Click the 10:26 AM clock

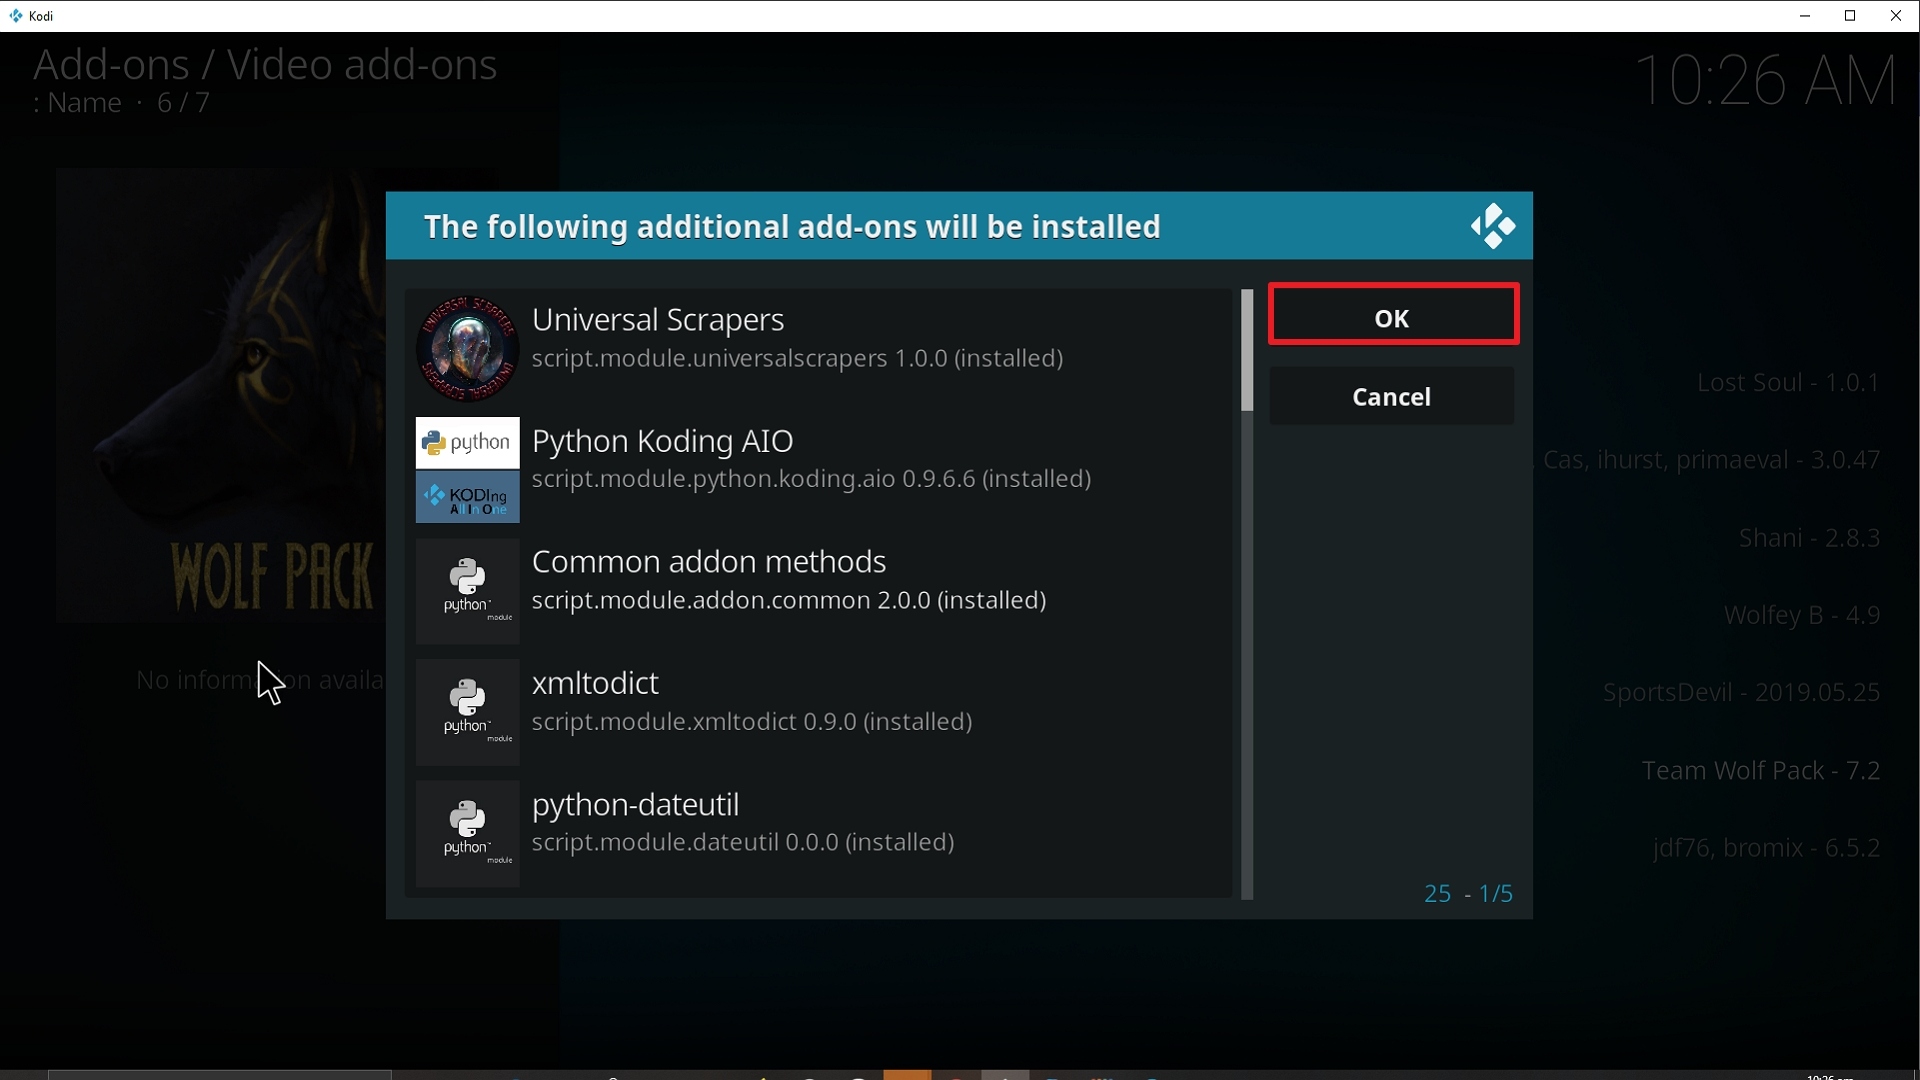[x=1765, y=80]
